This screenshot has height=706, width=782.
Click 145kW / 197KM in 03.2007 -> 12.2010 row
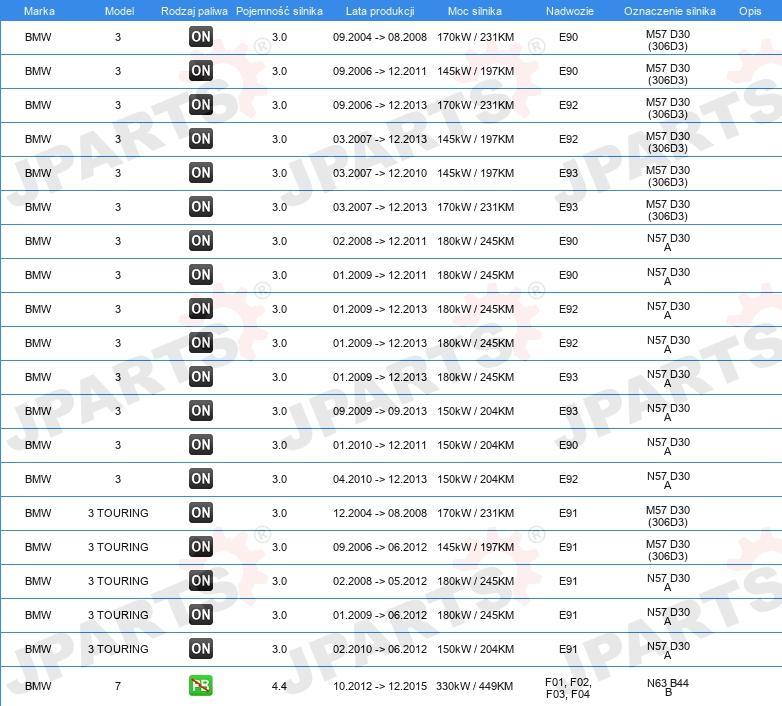click(x=475, y=173)
